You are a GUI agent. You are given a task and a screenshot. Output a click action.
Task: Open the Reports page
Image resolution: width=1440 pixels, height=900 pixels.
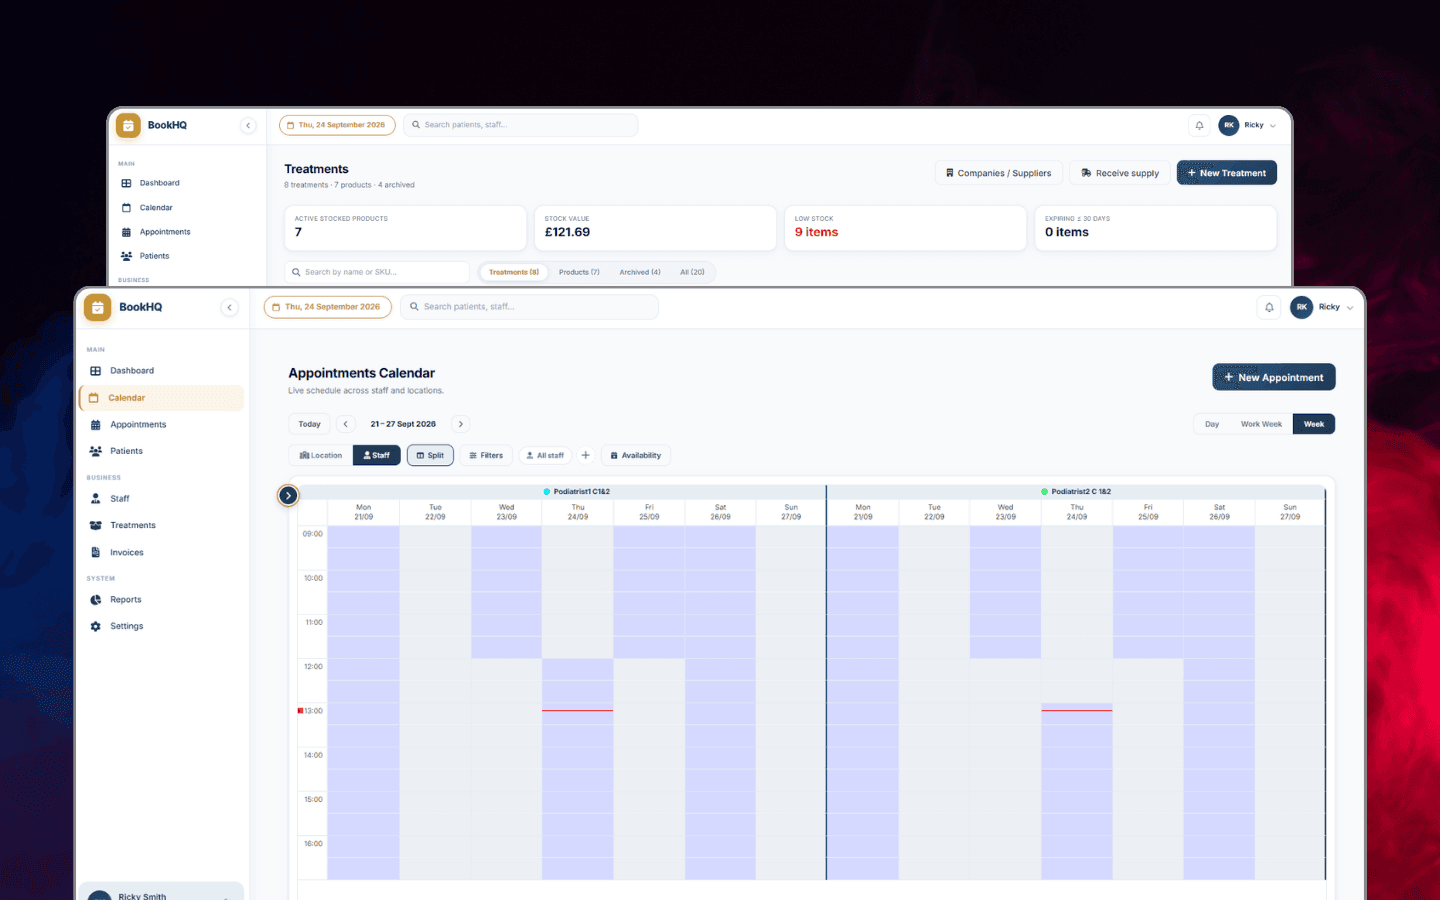pos(161,600)
